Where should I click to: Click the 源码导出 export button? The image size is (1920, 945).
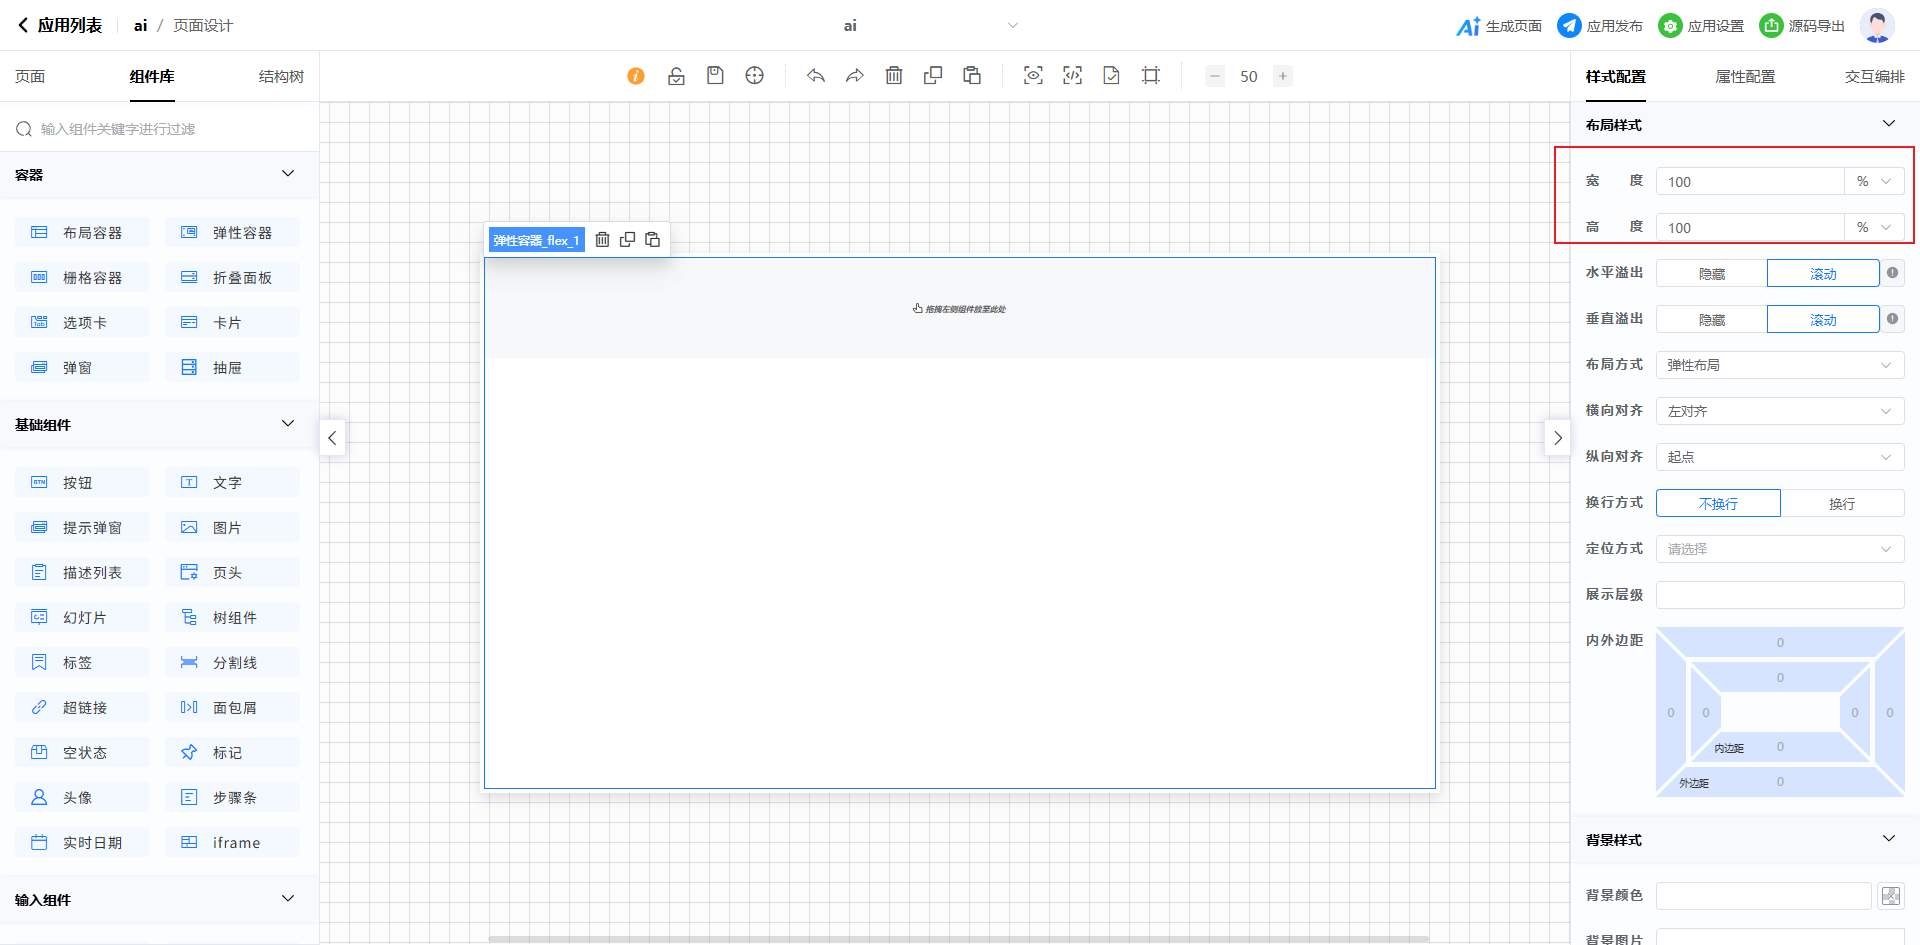click(x=1802, y=26)
